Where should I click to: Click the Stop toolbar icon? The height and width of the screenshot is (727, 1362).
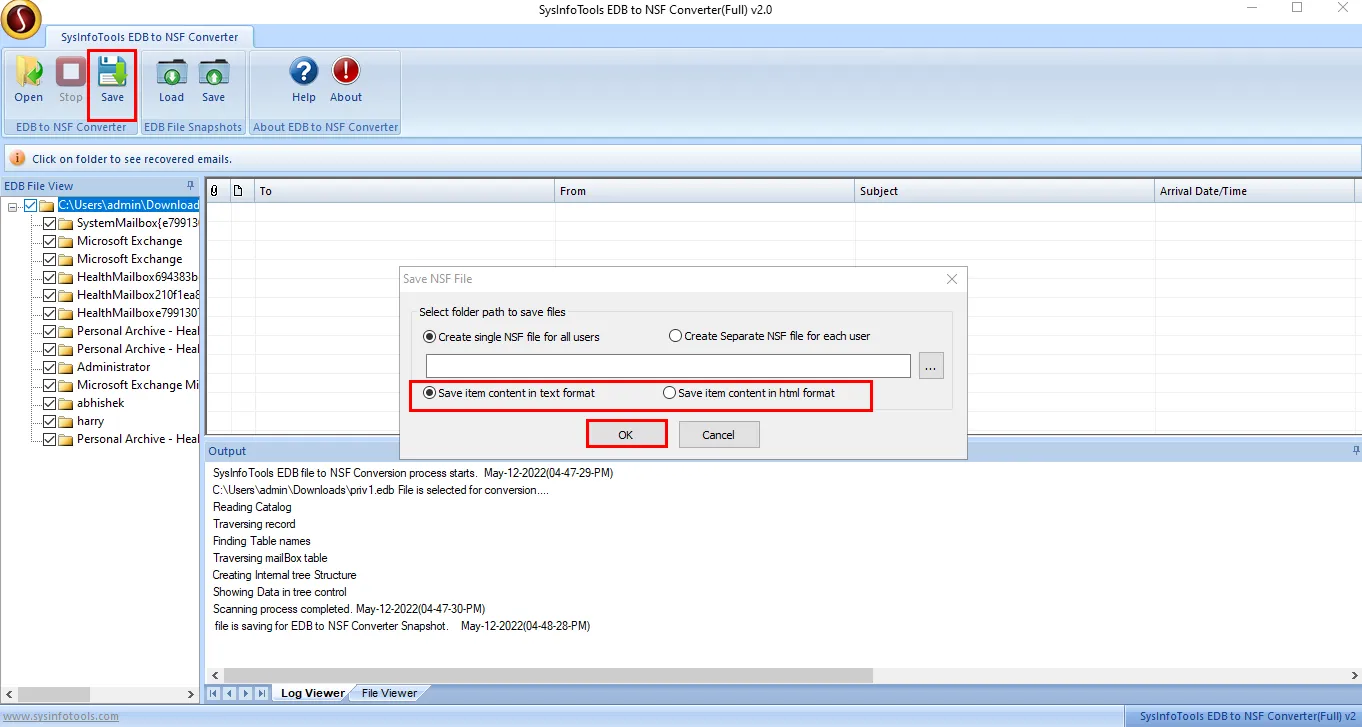[70, 80]
